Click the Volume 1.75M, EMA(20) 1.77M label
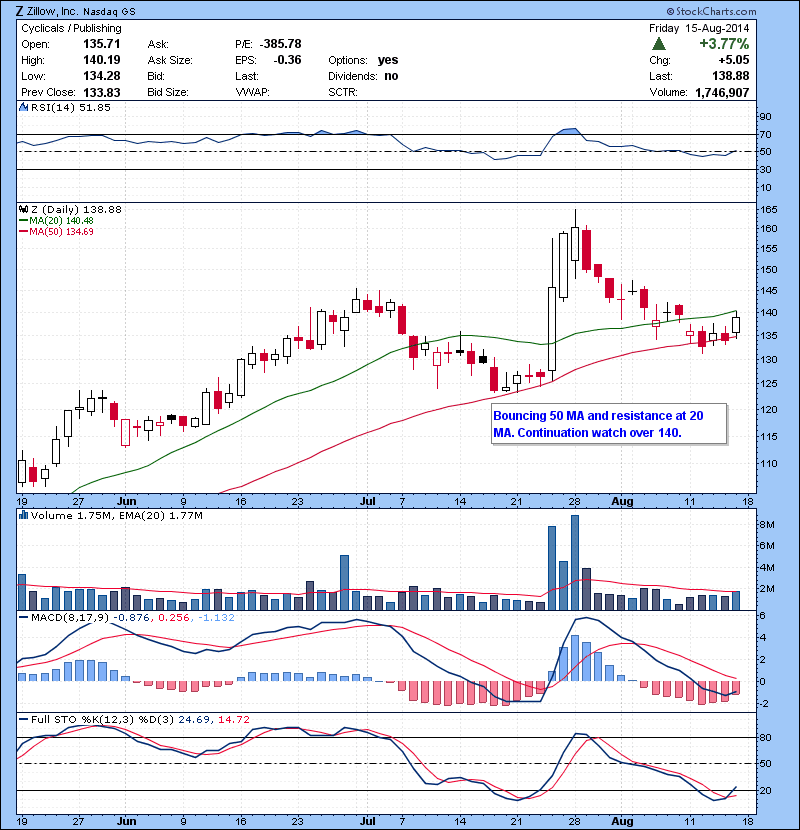800x830 pixels. pos(116,515)
